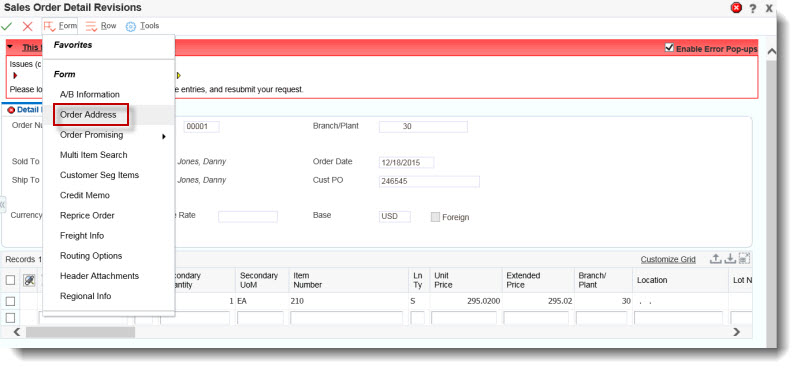
Task: Click the red error indicator icon
Action: 736,8
